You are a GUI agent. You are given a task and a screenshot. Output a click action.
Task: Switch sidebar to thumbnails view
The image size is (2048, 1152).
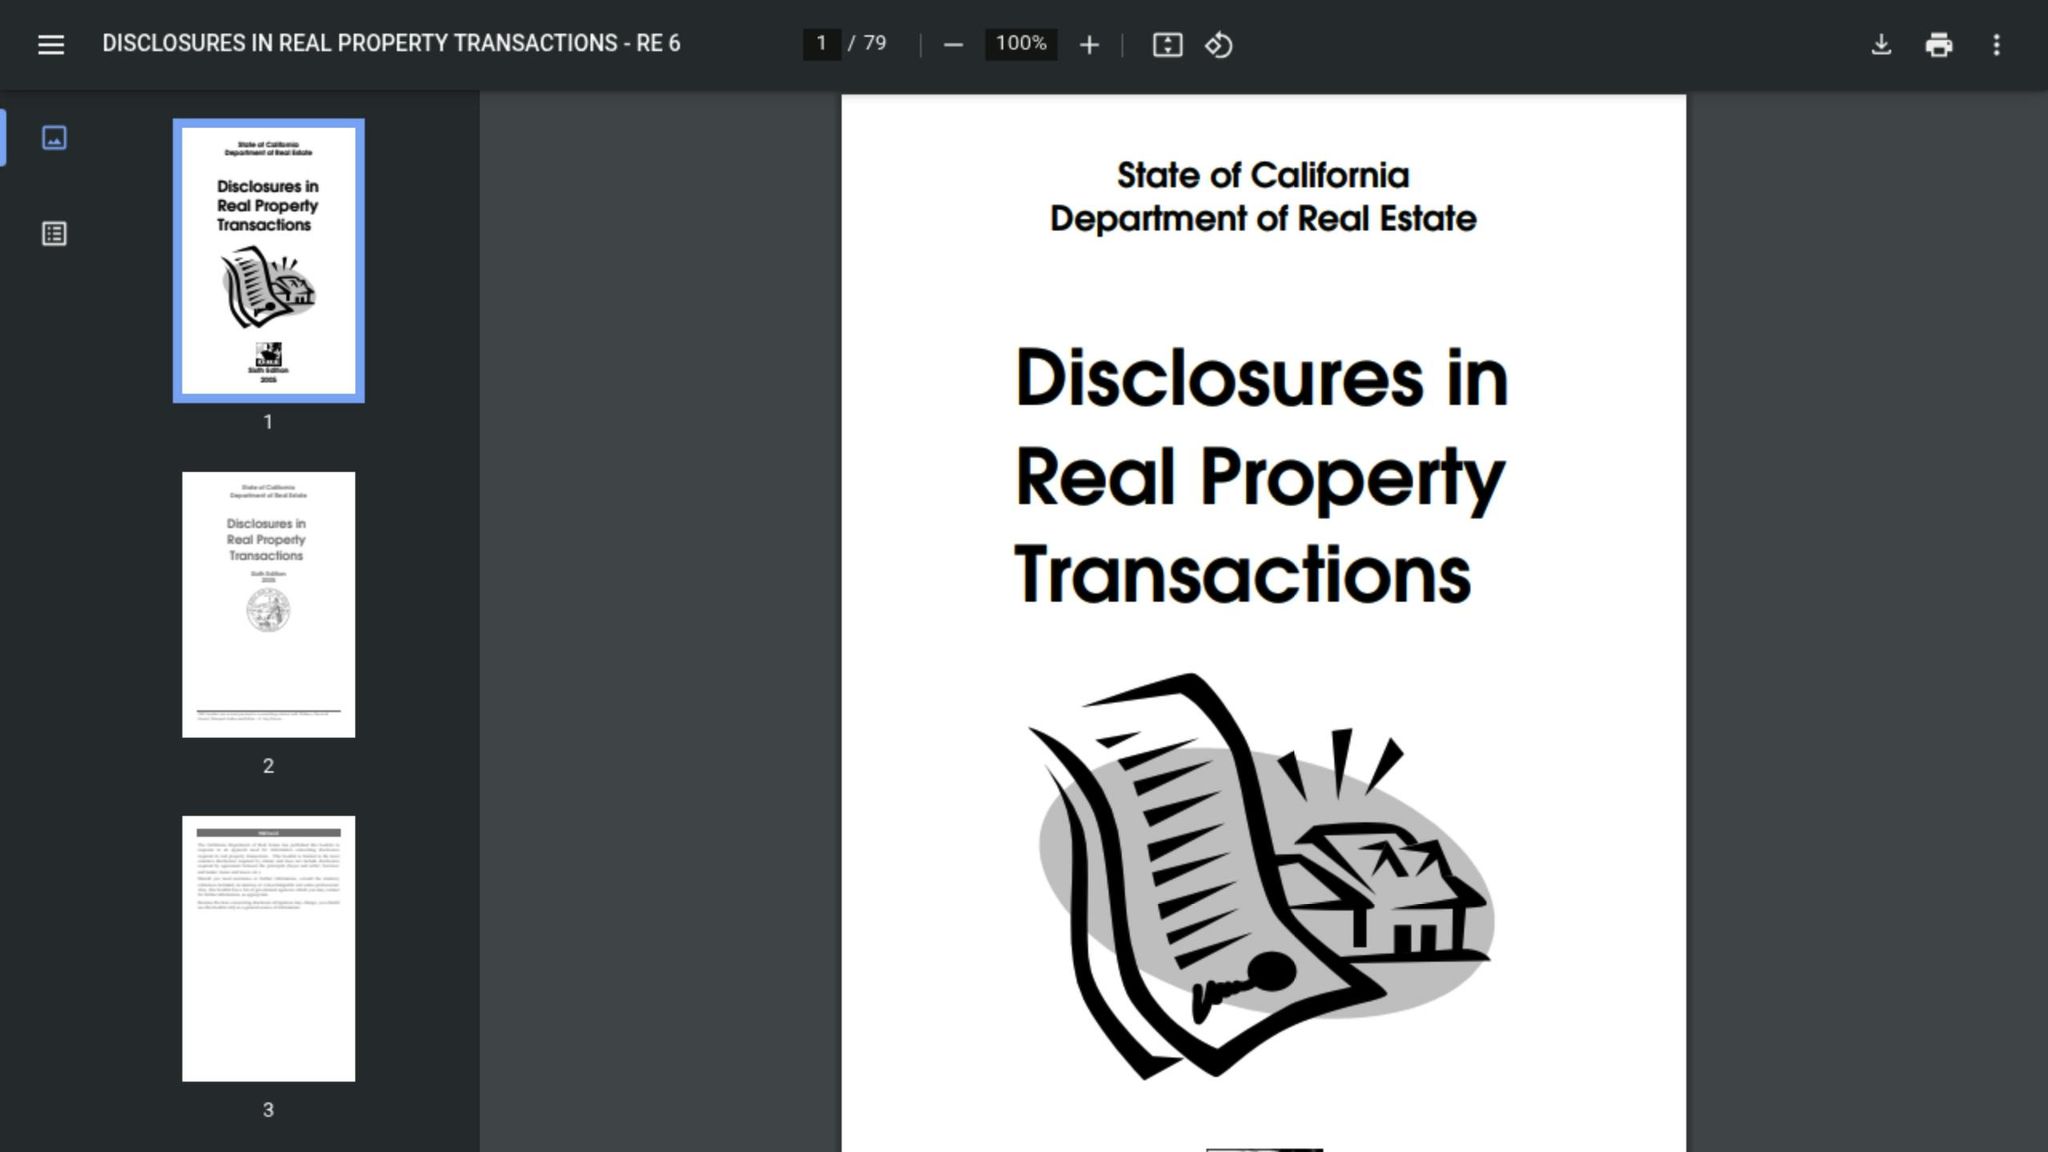(x=54, y=138)
